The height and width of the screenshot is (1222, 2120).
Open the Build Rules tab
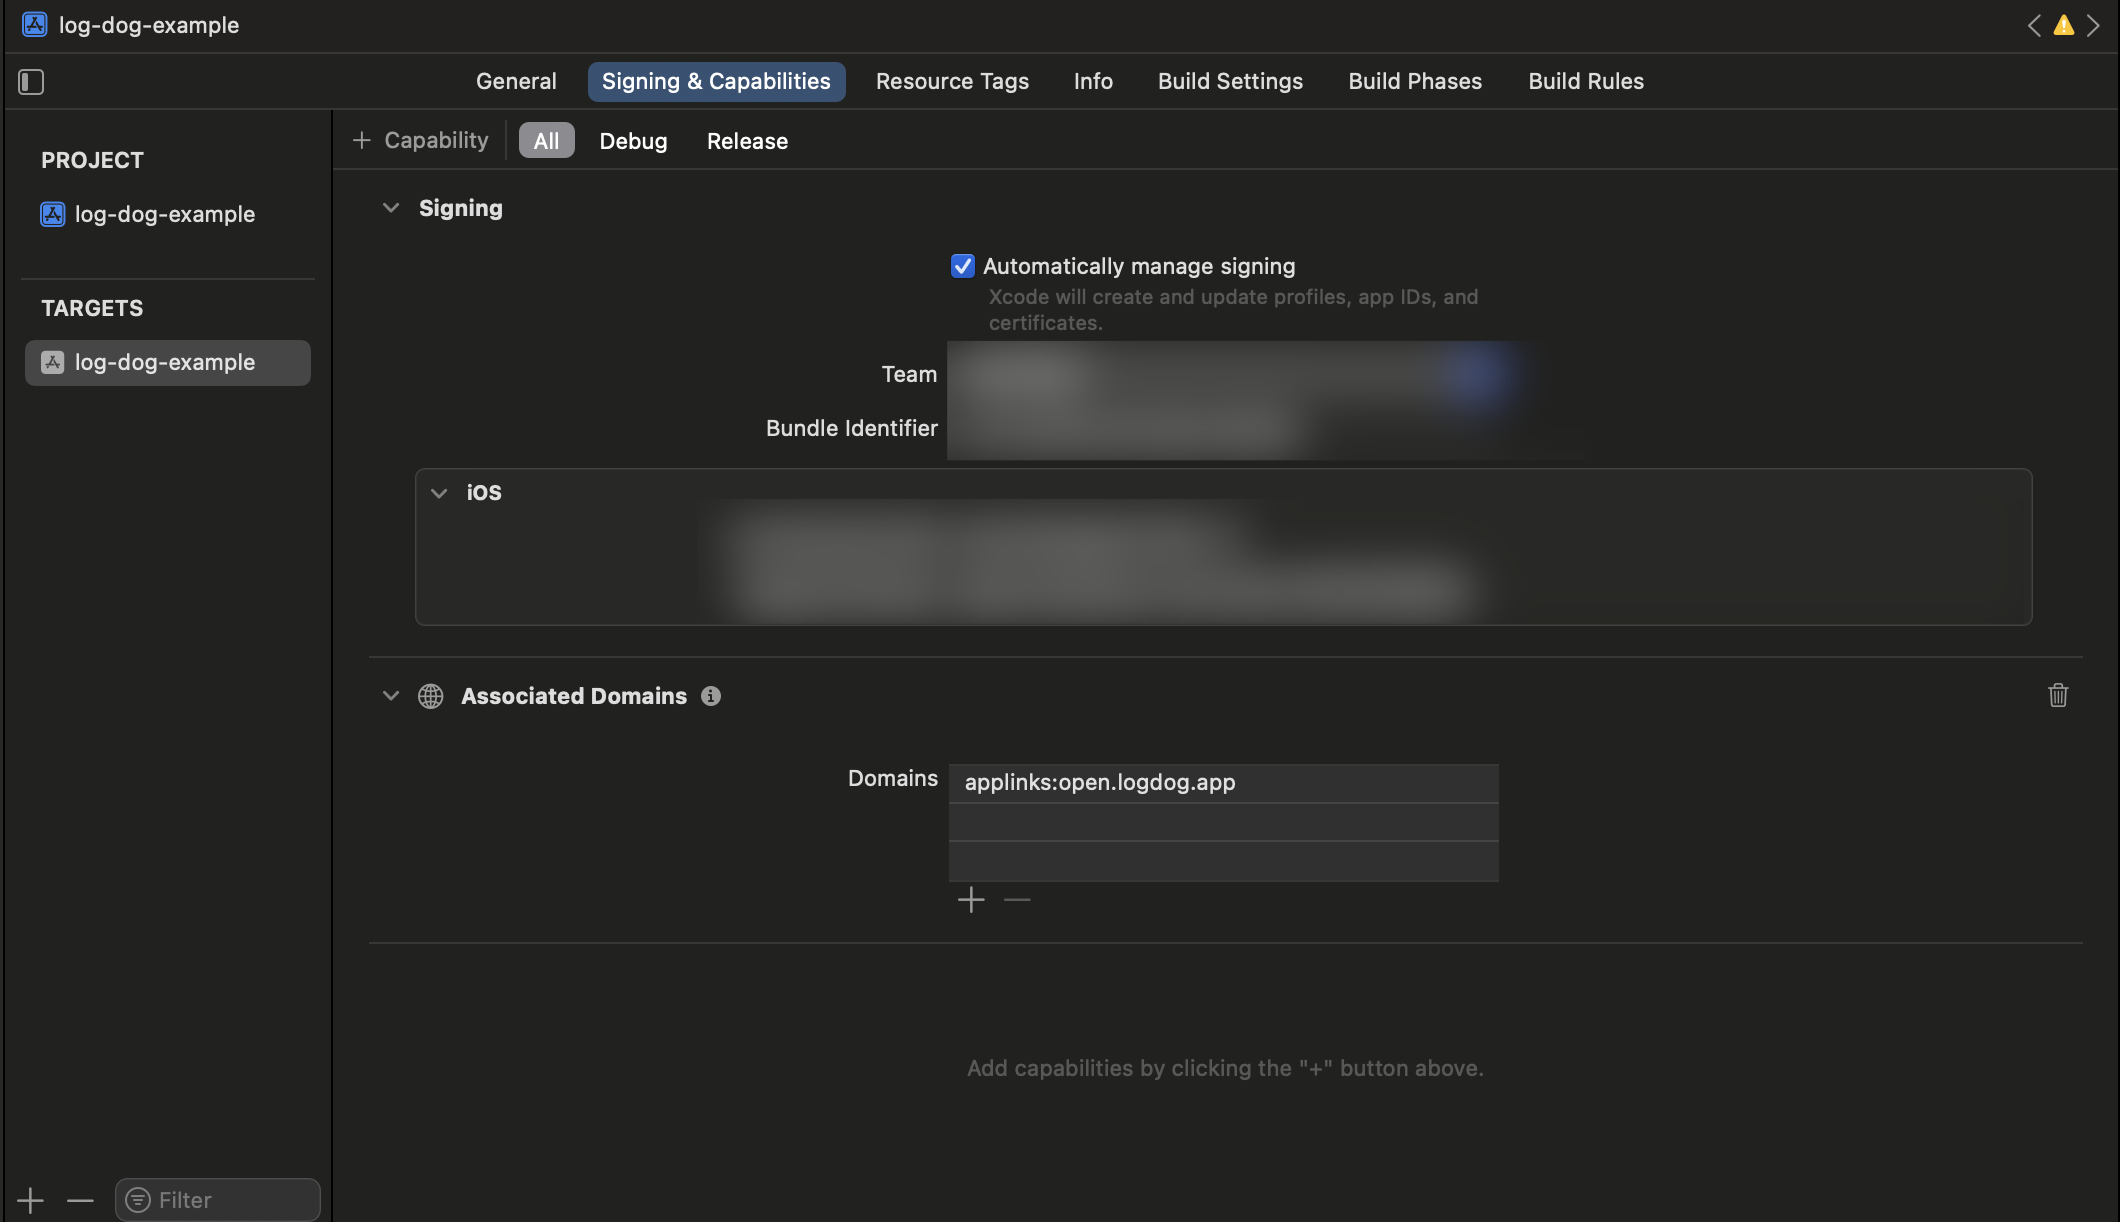[x=1586, y=82]
